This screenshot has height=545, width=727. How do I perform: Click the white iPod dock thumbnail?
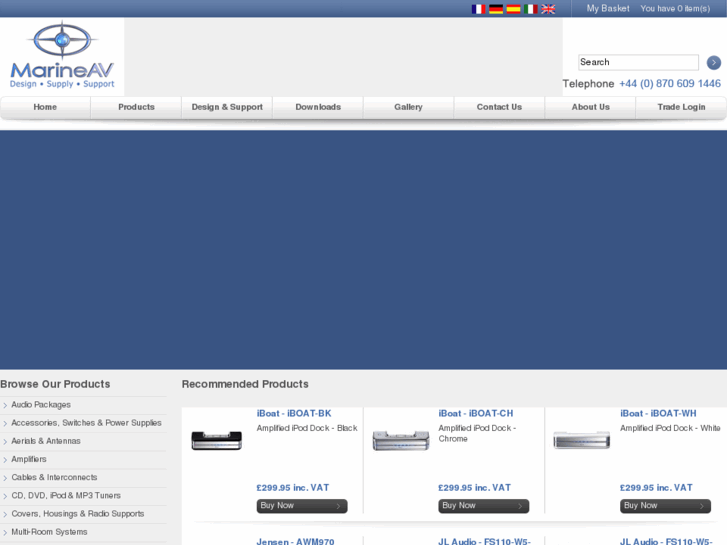(581, 440)
